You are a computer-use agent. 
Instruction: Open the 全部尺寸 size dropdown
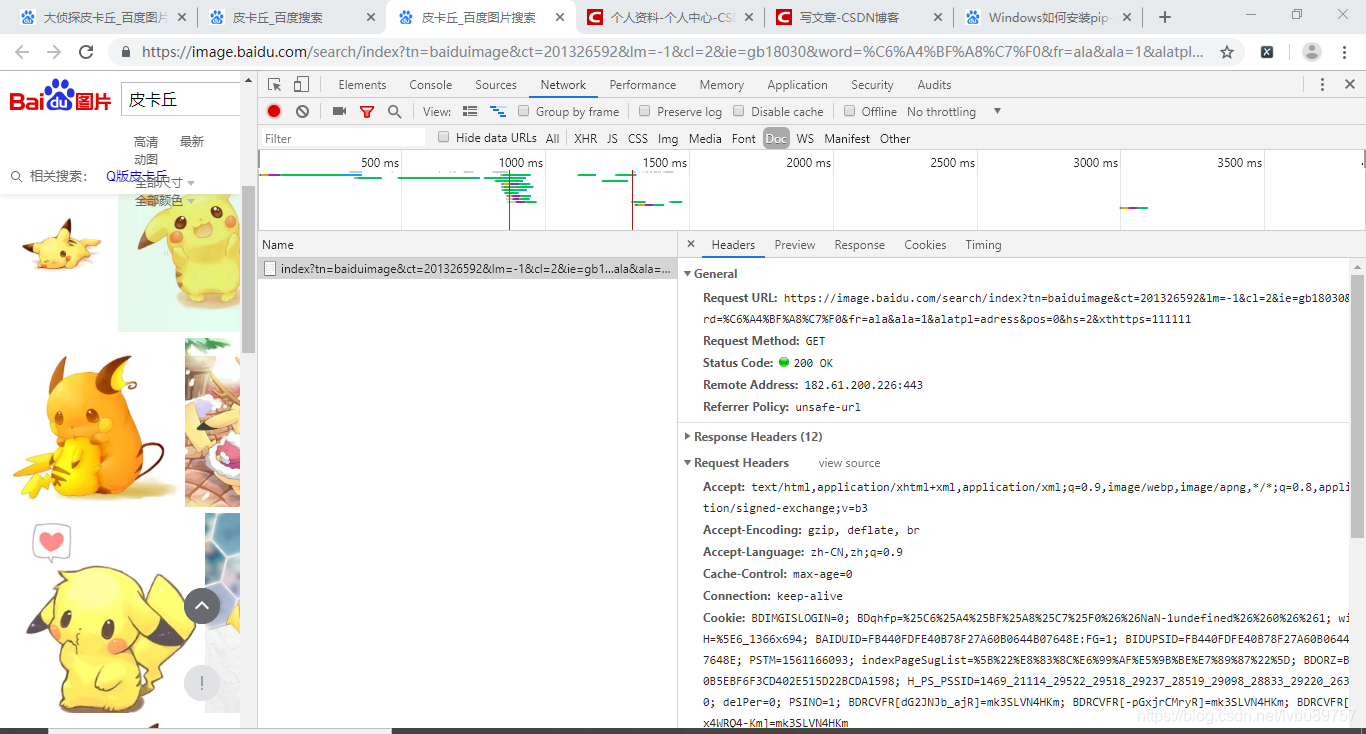[x=165, y=182]
